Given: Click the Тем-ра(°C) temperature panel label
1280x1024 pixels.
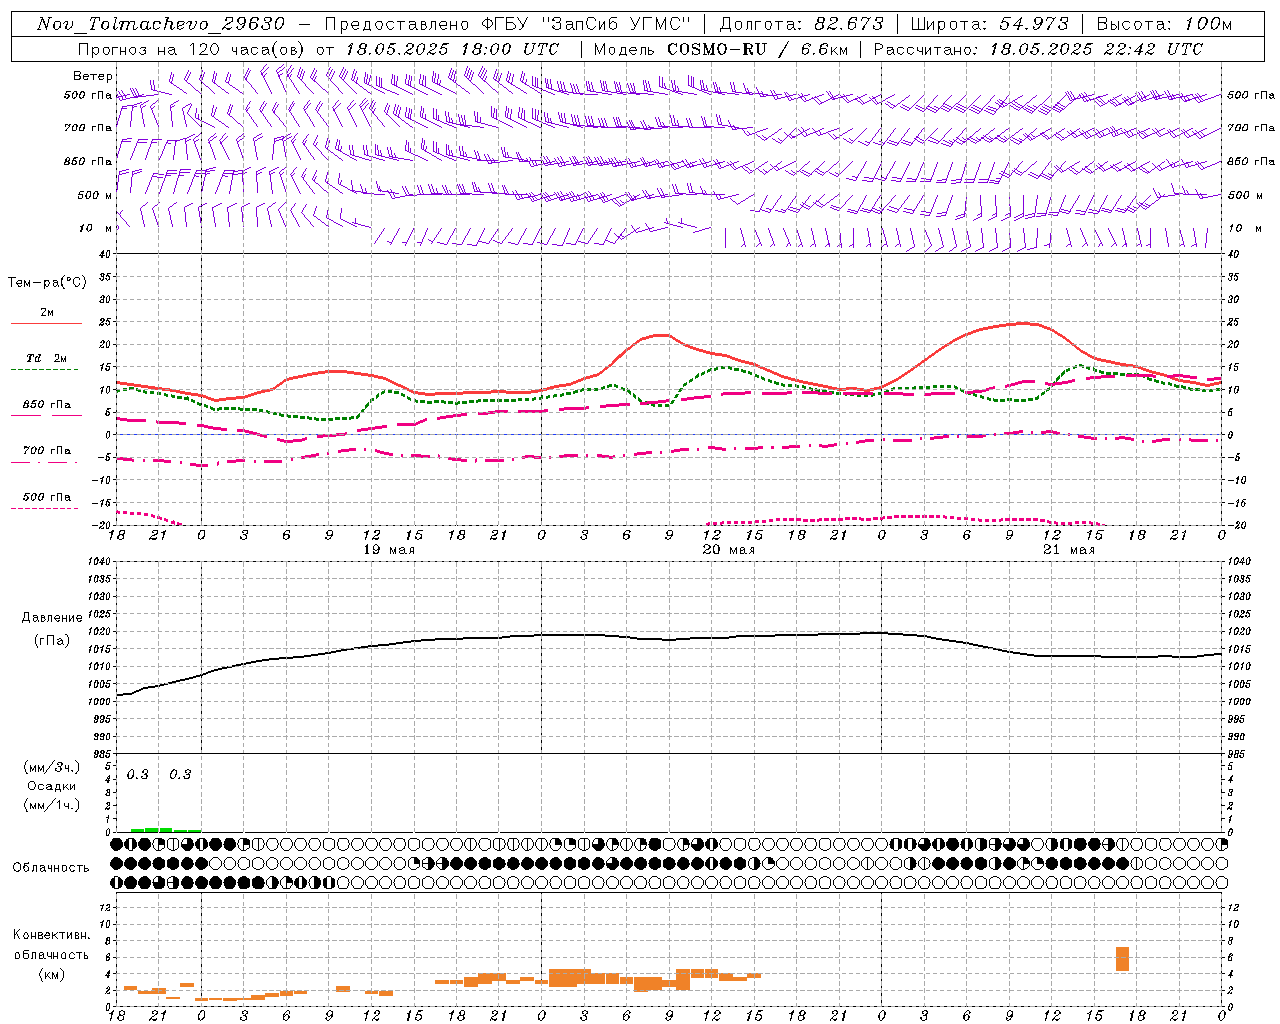Looking at the screenshot, I should (47, 283).
